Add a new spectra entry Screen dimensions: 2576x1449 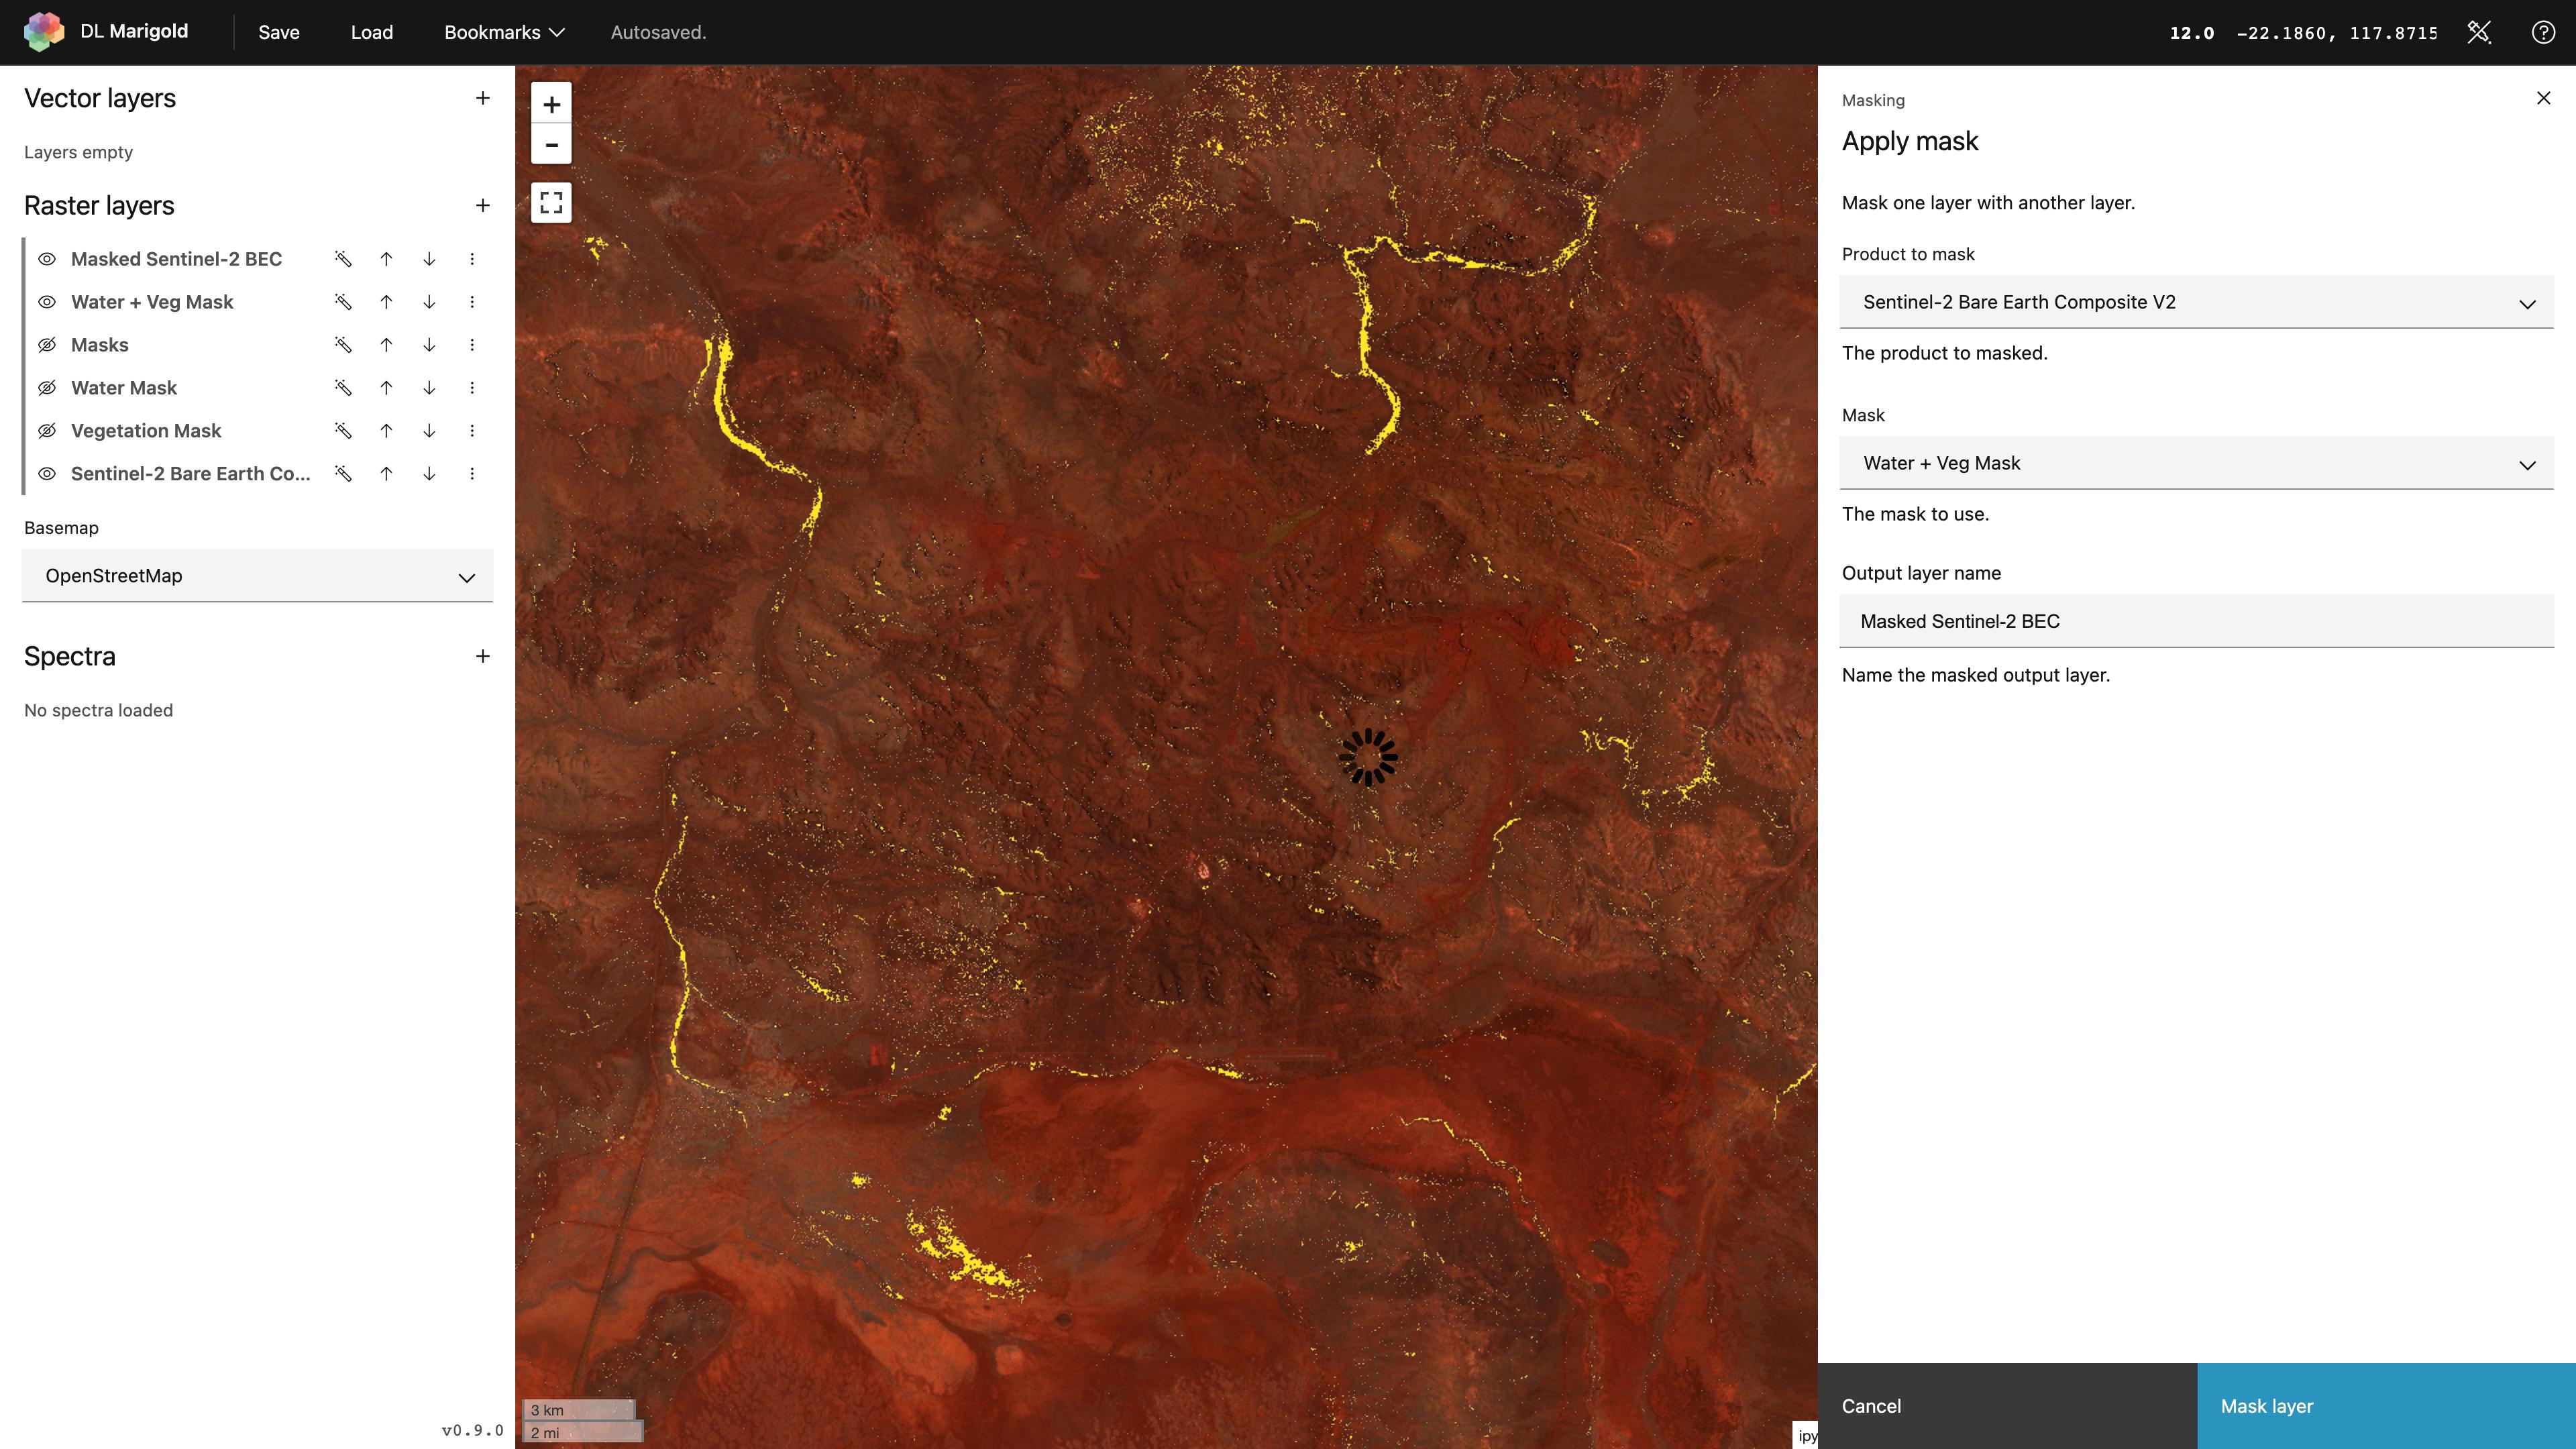pos(482,656)
